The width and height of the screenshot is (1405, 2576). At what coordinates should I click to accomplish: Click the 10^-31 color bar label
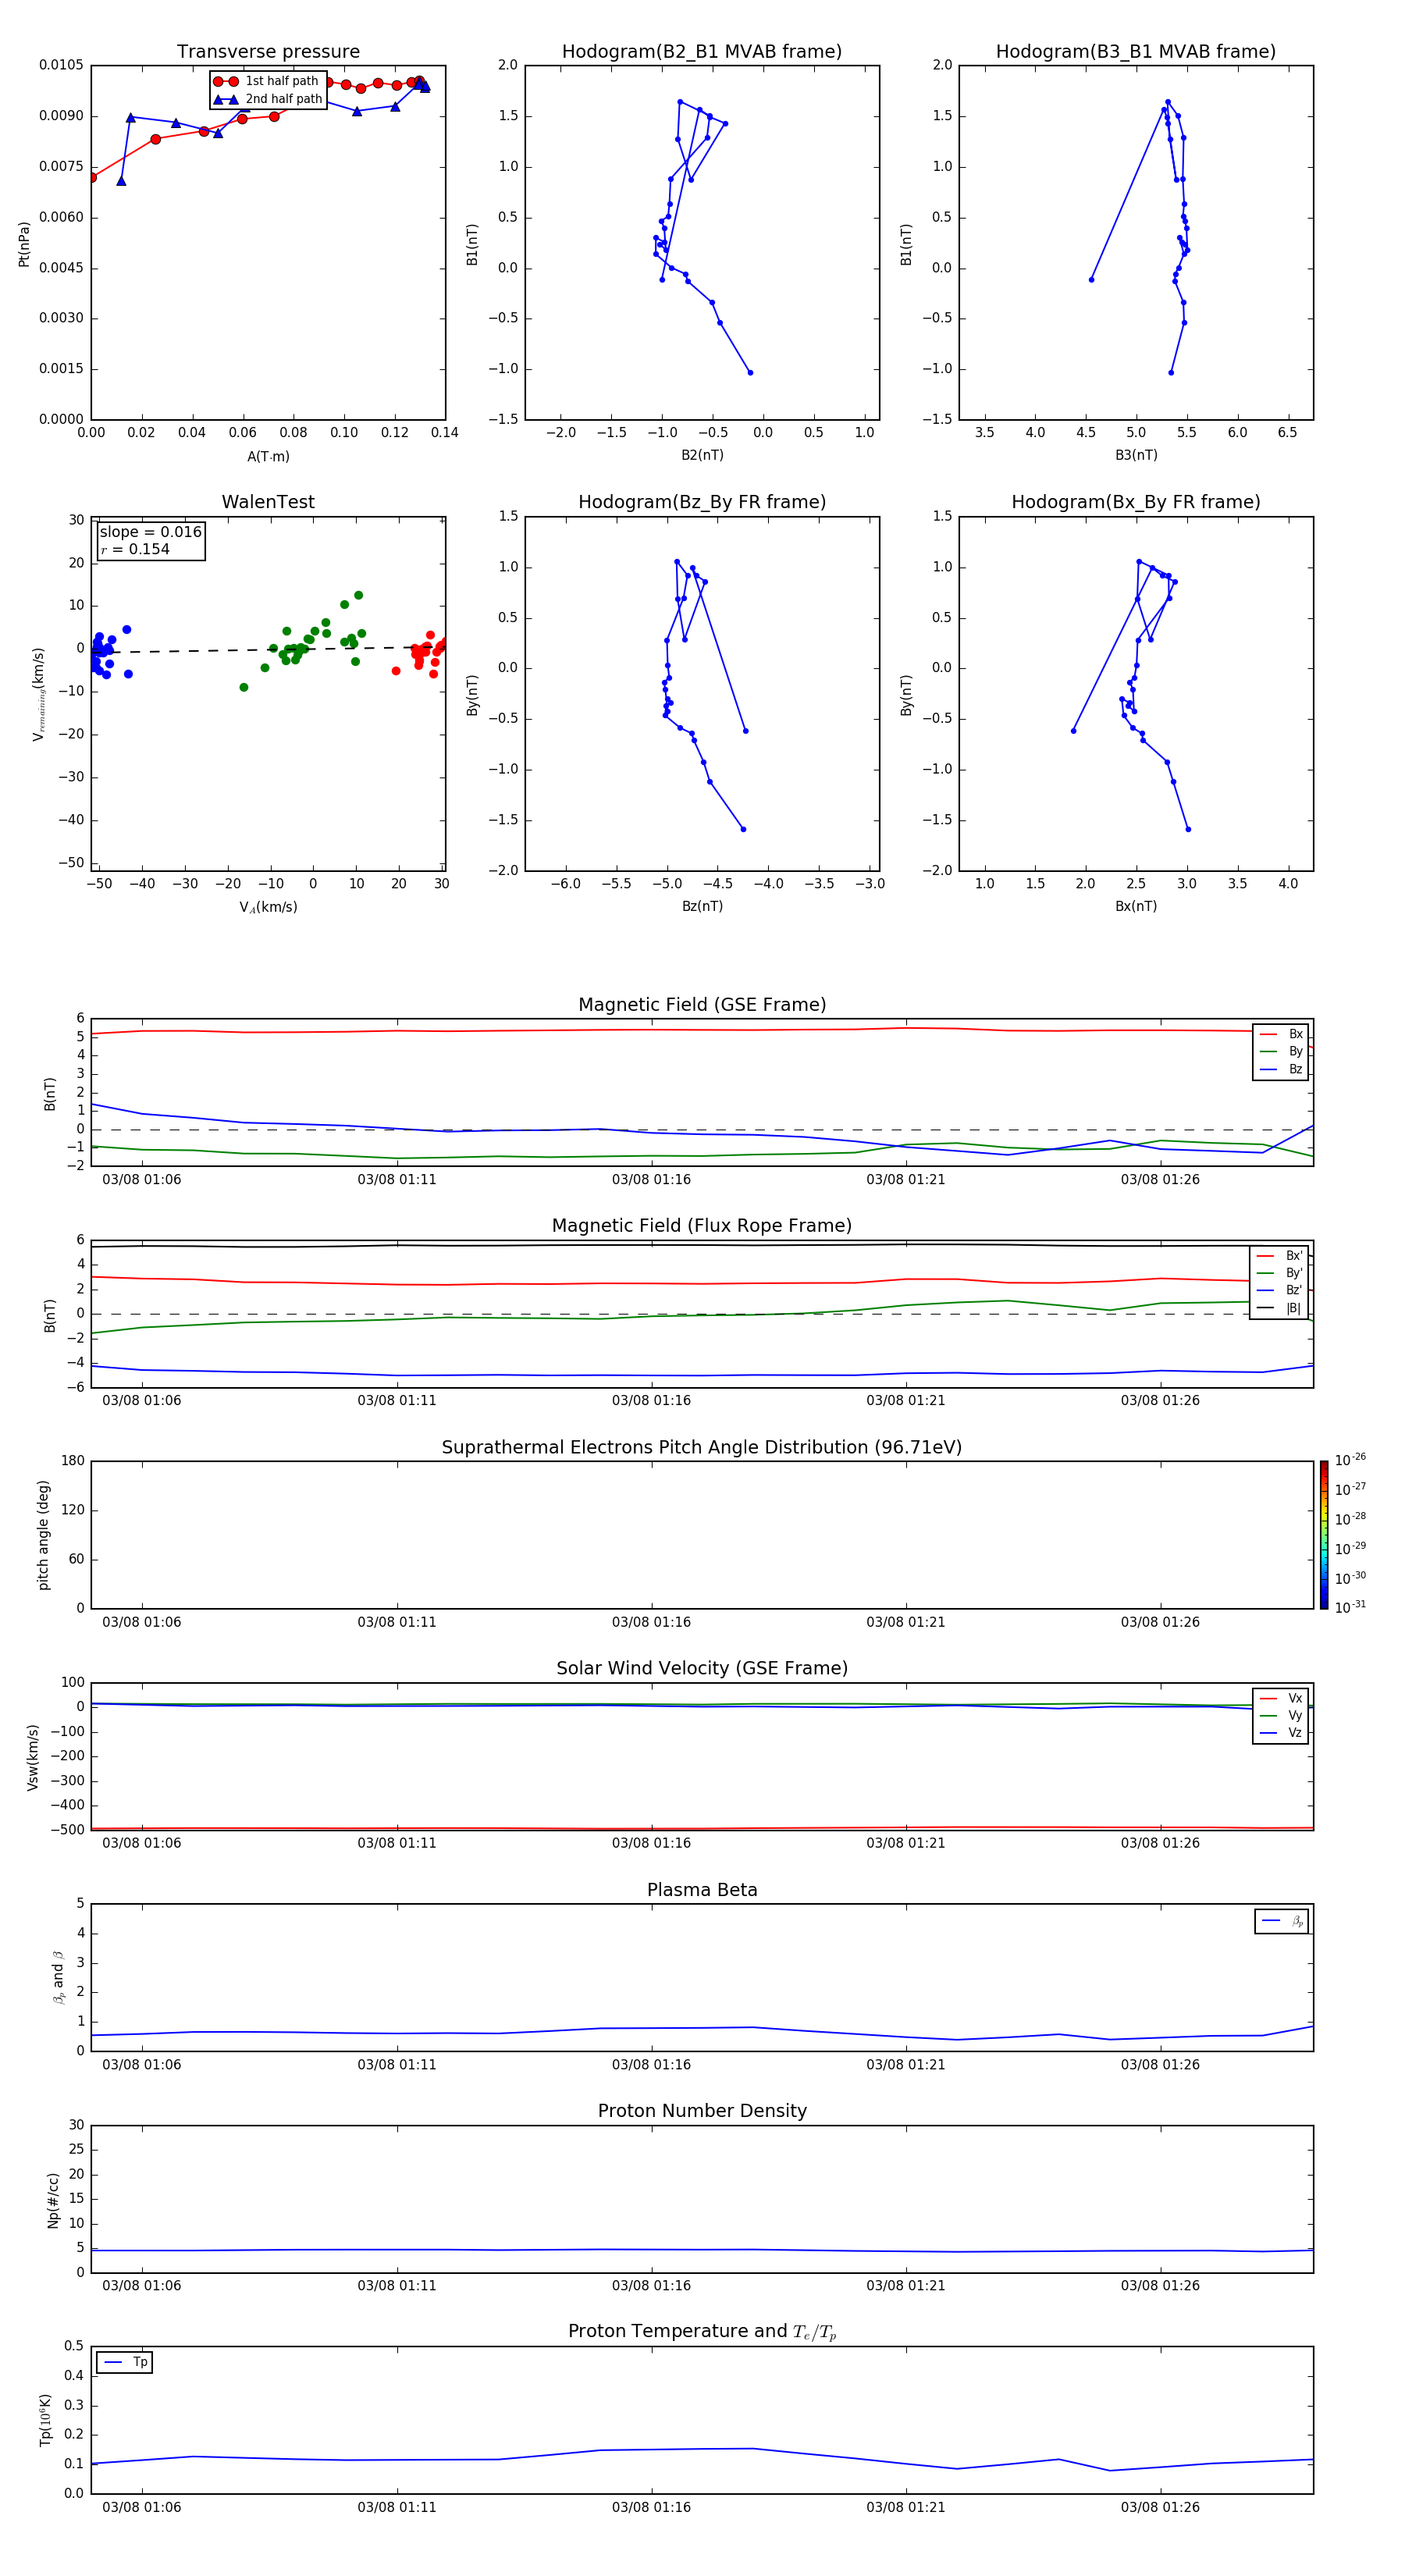coord(1350,1607)
